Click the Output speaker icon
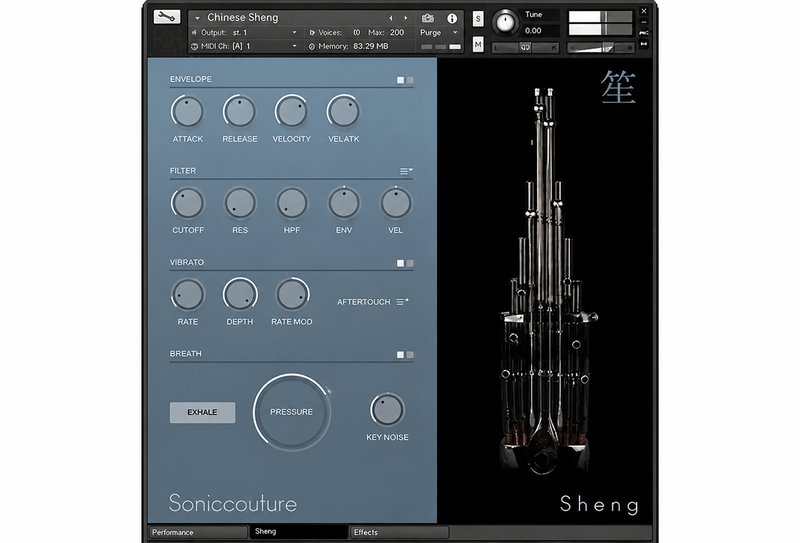Screen dimensions: 800x543 pos(194,33)
